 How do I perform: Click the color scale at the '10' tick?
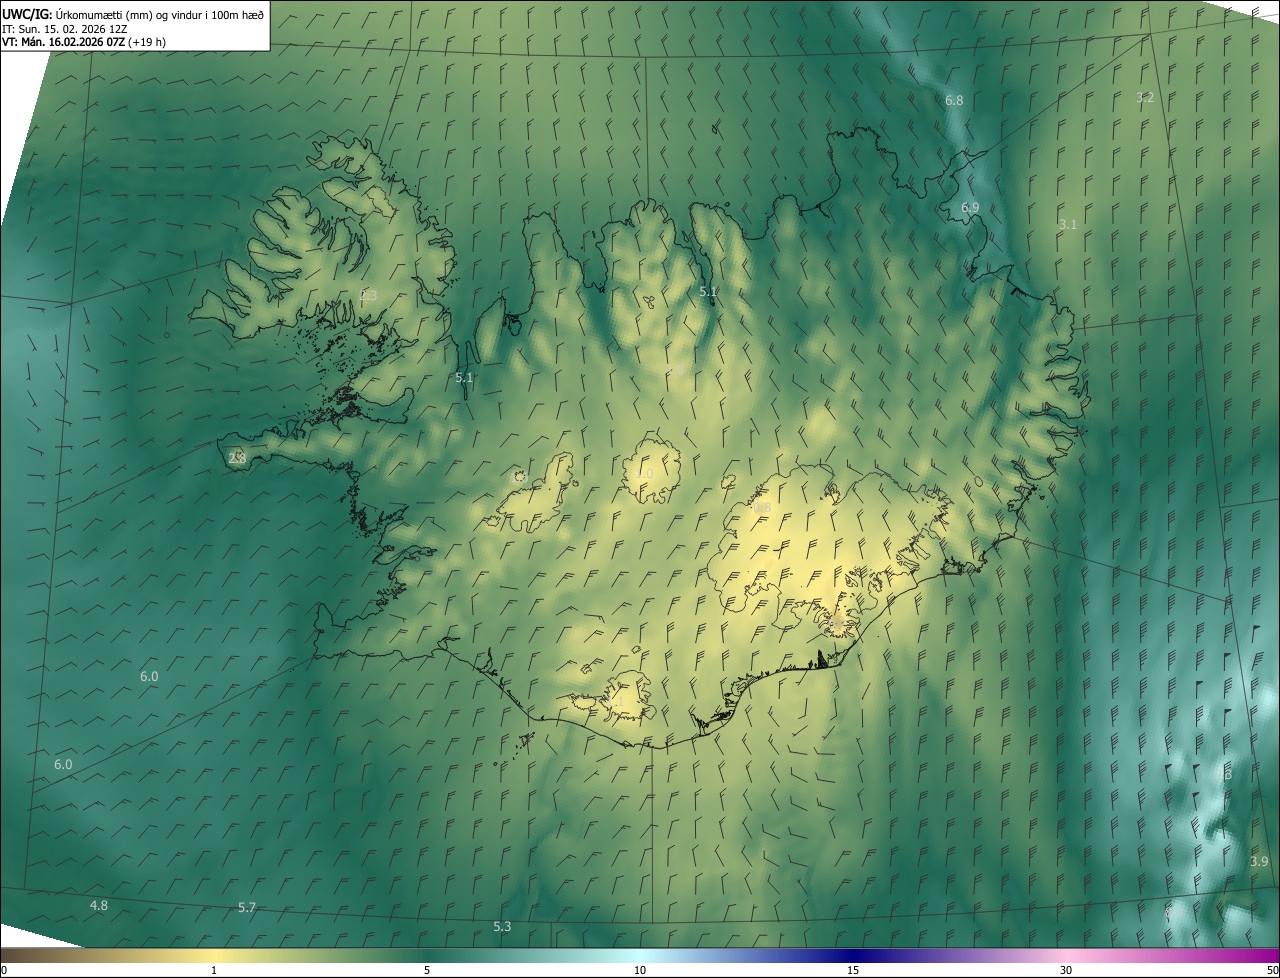click(x=640, y=970)
